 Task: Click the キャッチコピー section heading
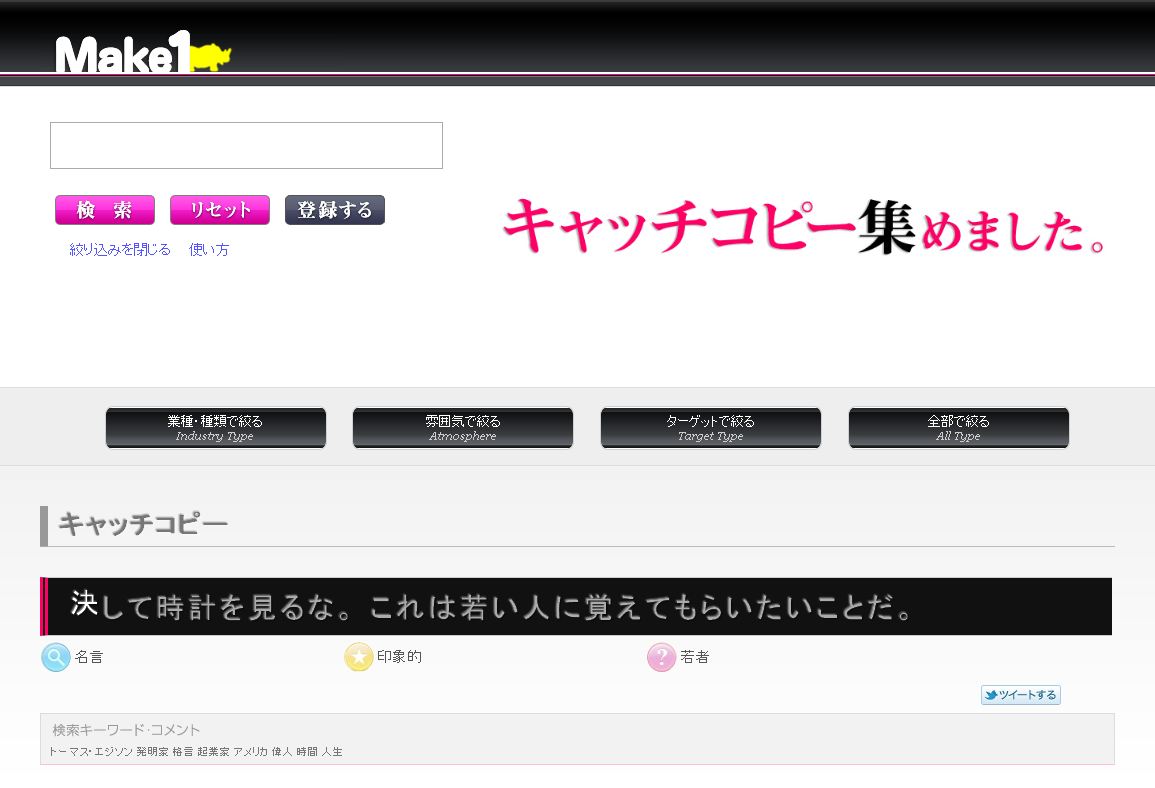pos(143,524)
